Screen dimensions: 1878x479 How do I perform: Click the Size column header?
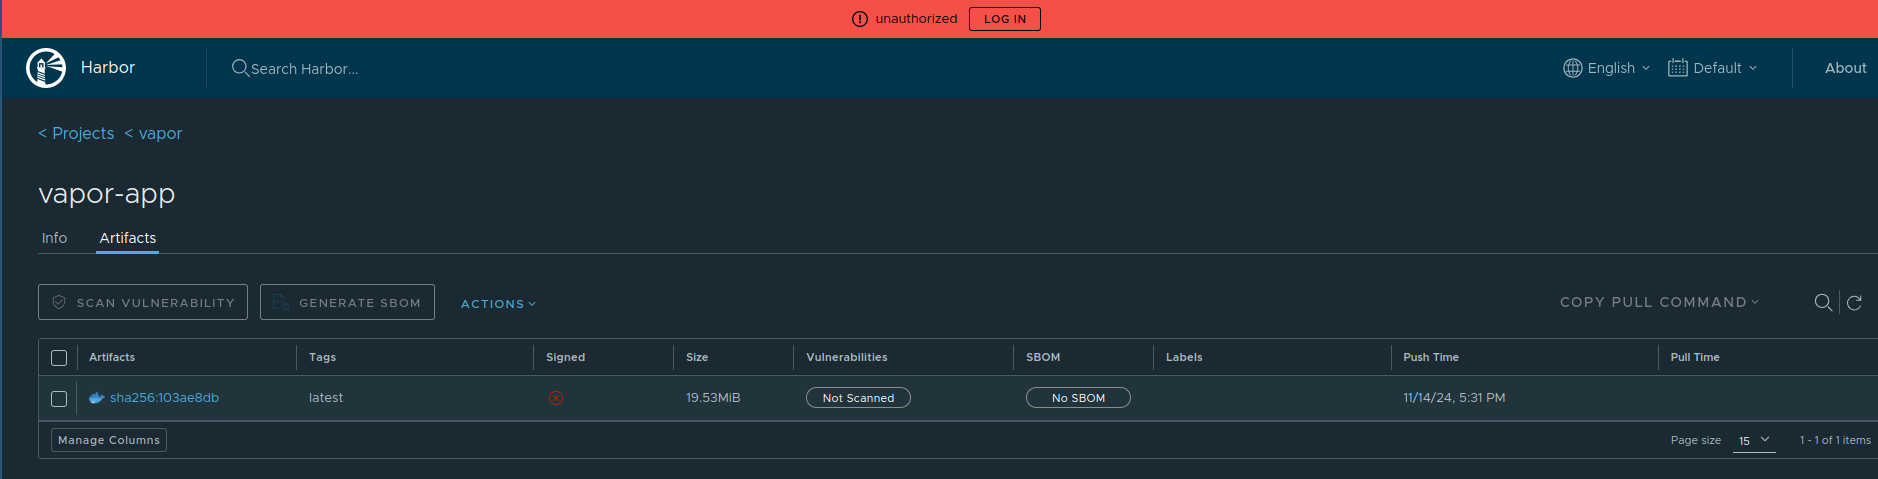coord(697,357)
